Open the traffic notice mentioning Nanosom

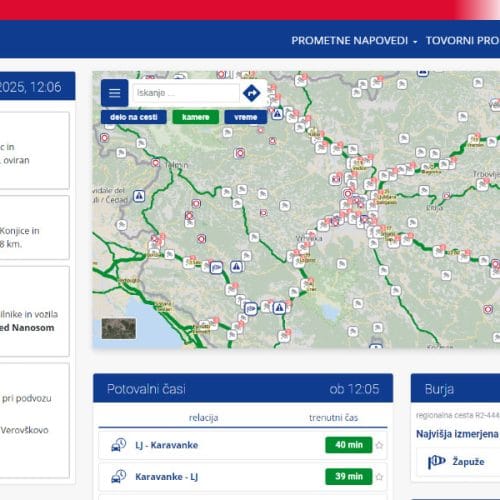34,311
